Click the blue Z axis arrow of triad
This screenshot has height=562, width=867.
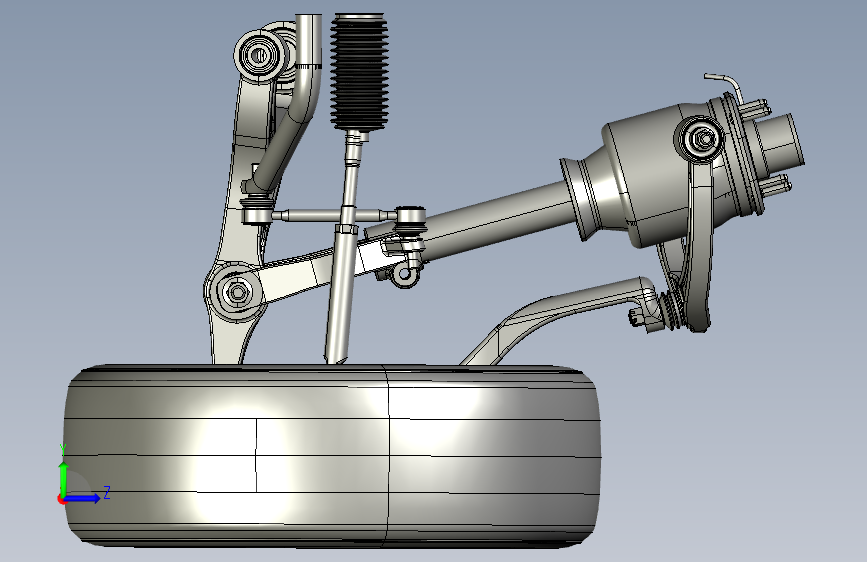pyautogui.click(x=83, y=498)
